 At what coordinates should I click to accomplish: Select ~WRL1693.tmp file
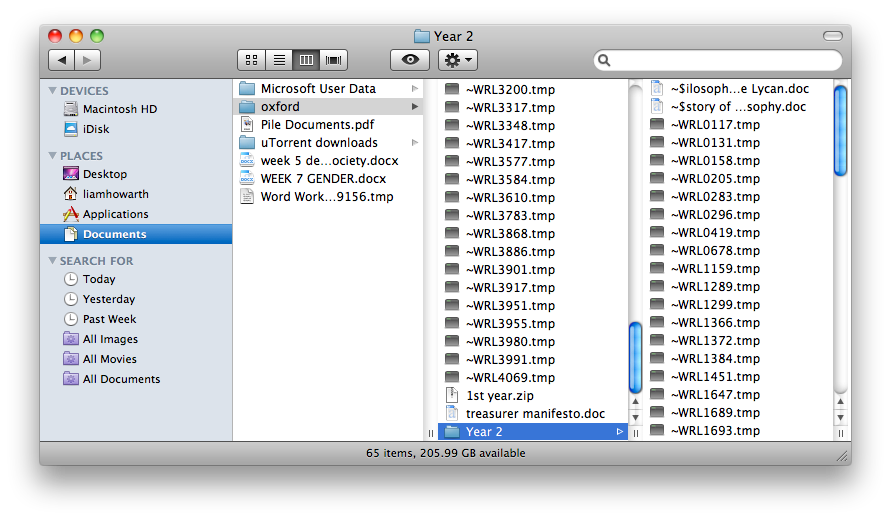(x=738, y=431)
